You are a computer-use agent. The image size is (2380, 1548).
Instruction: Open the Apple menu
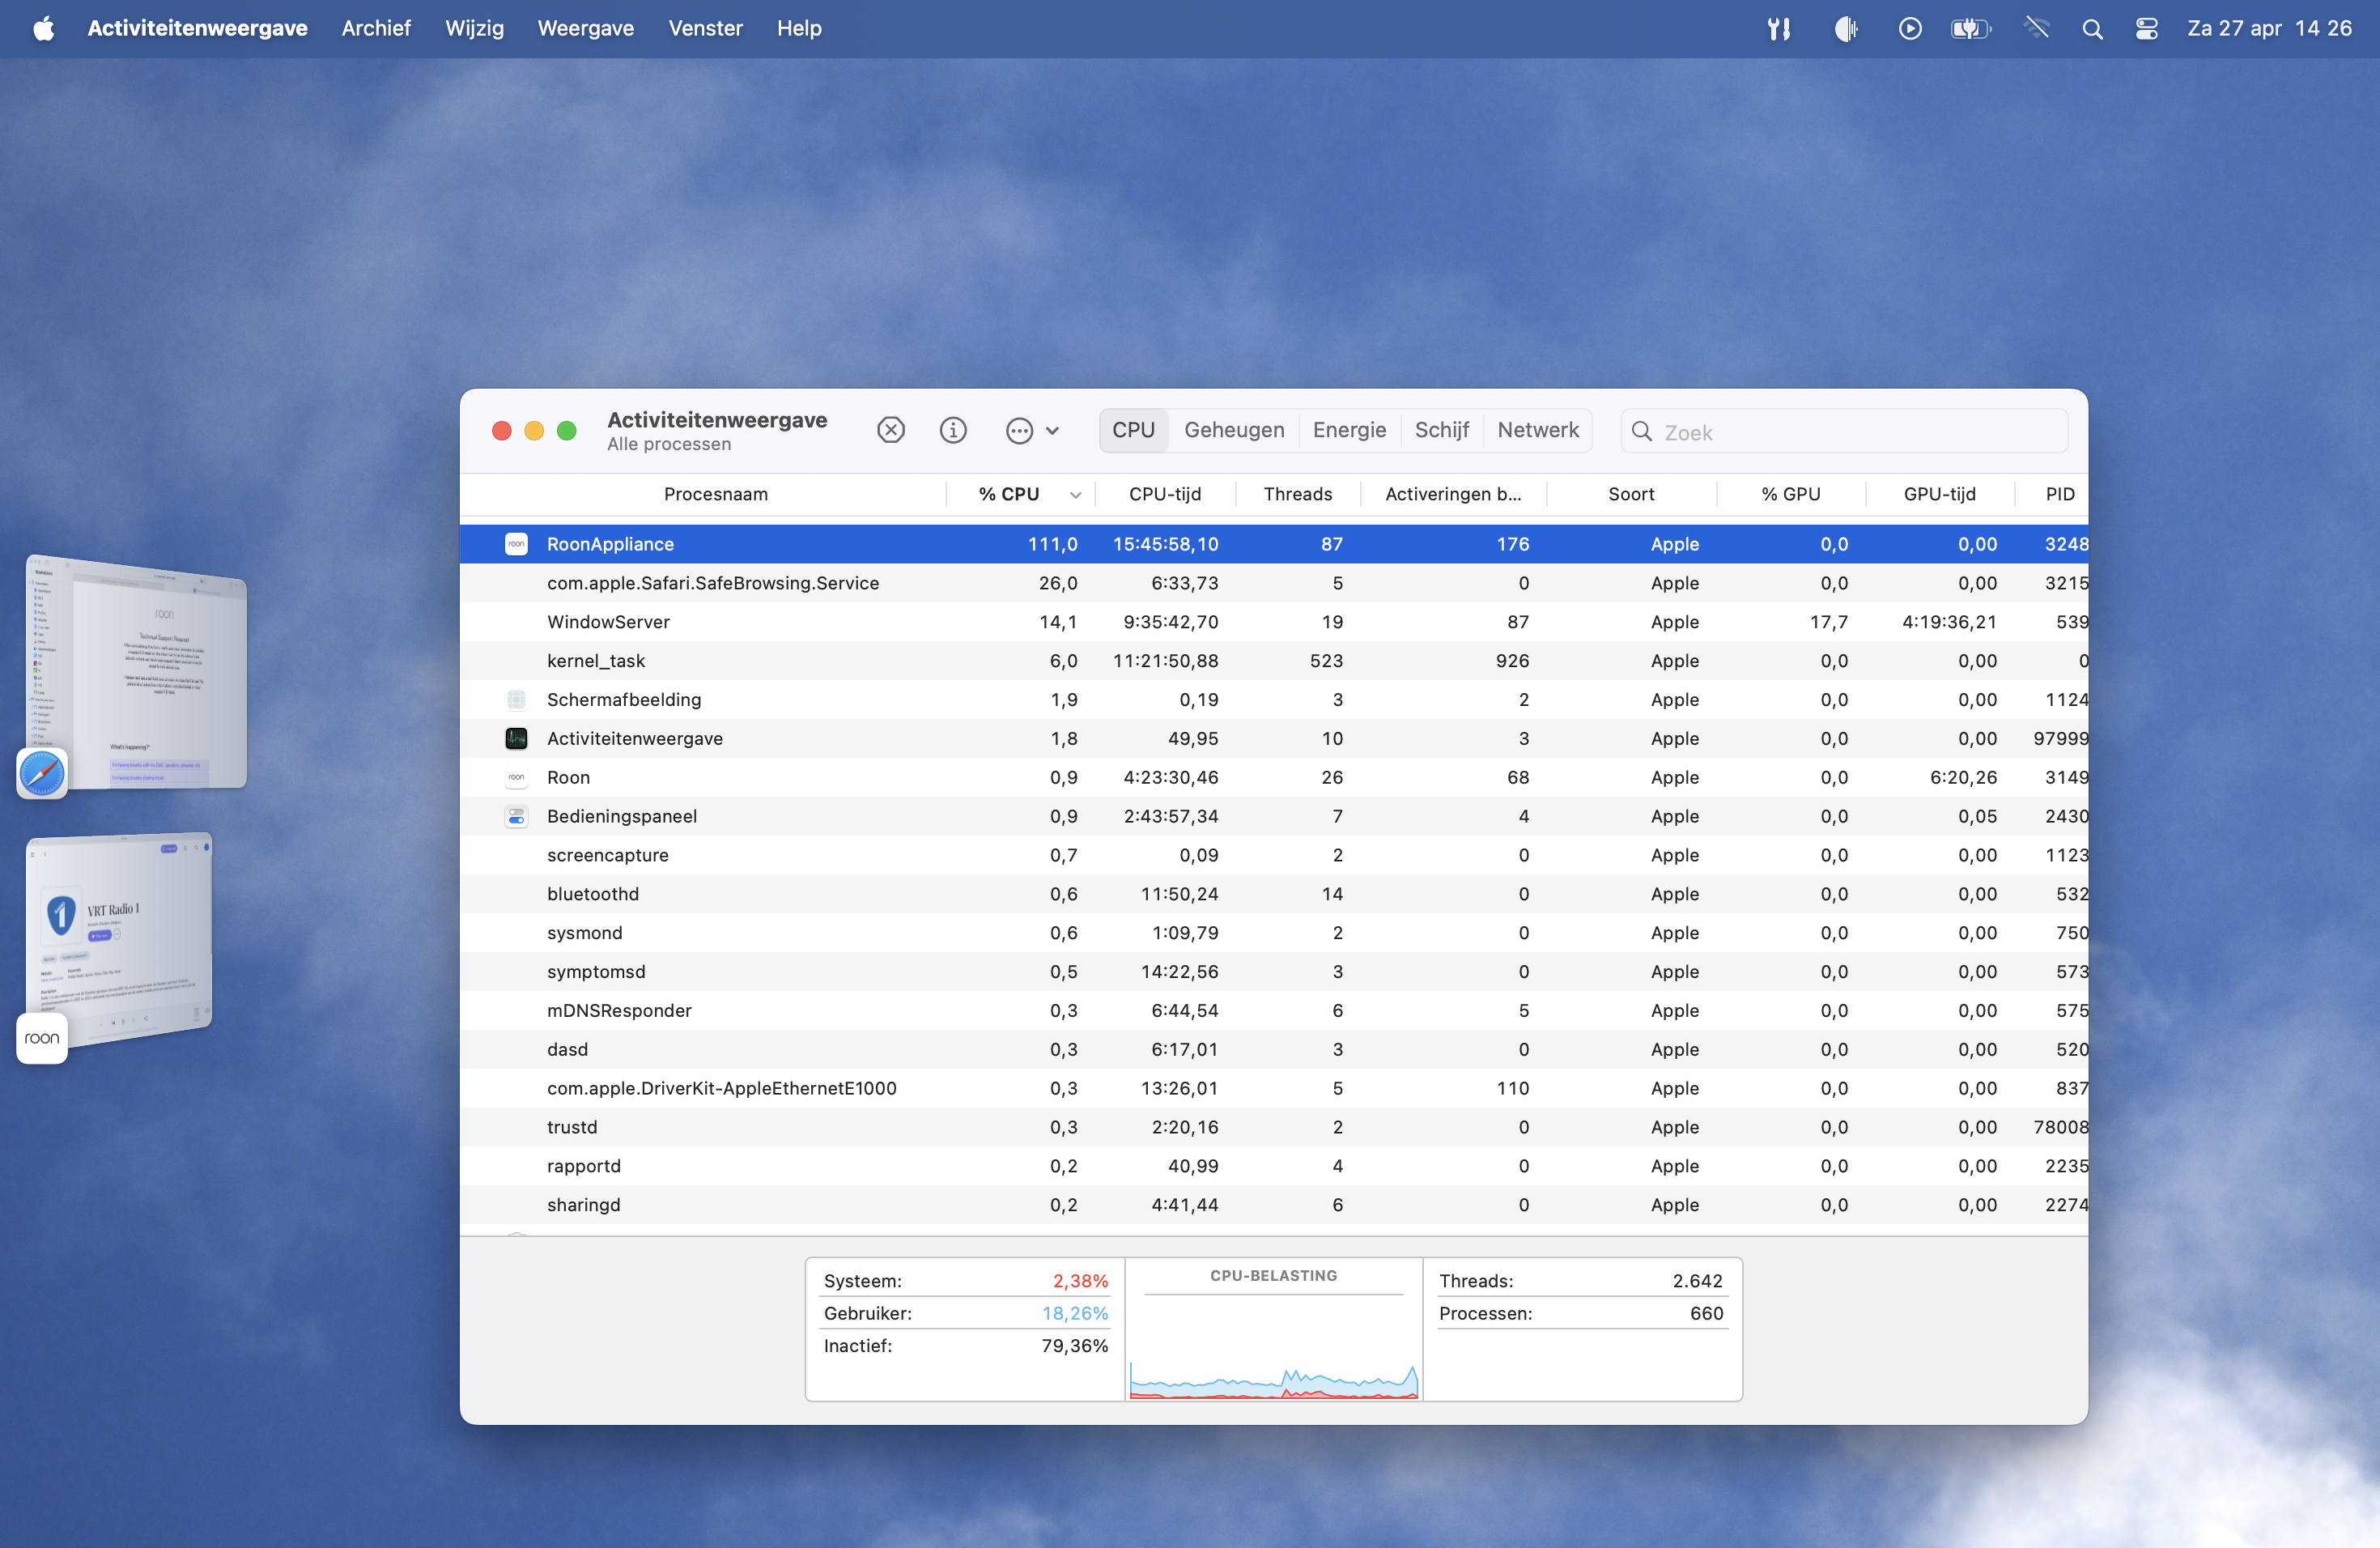pyautogui.click(x=43, y=28)
